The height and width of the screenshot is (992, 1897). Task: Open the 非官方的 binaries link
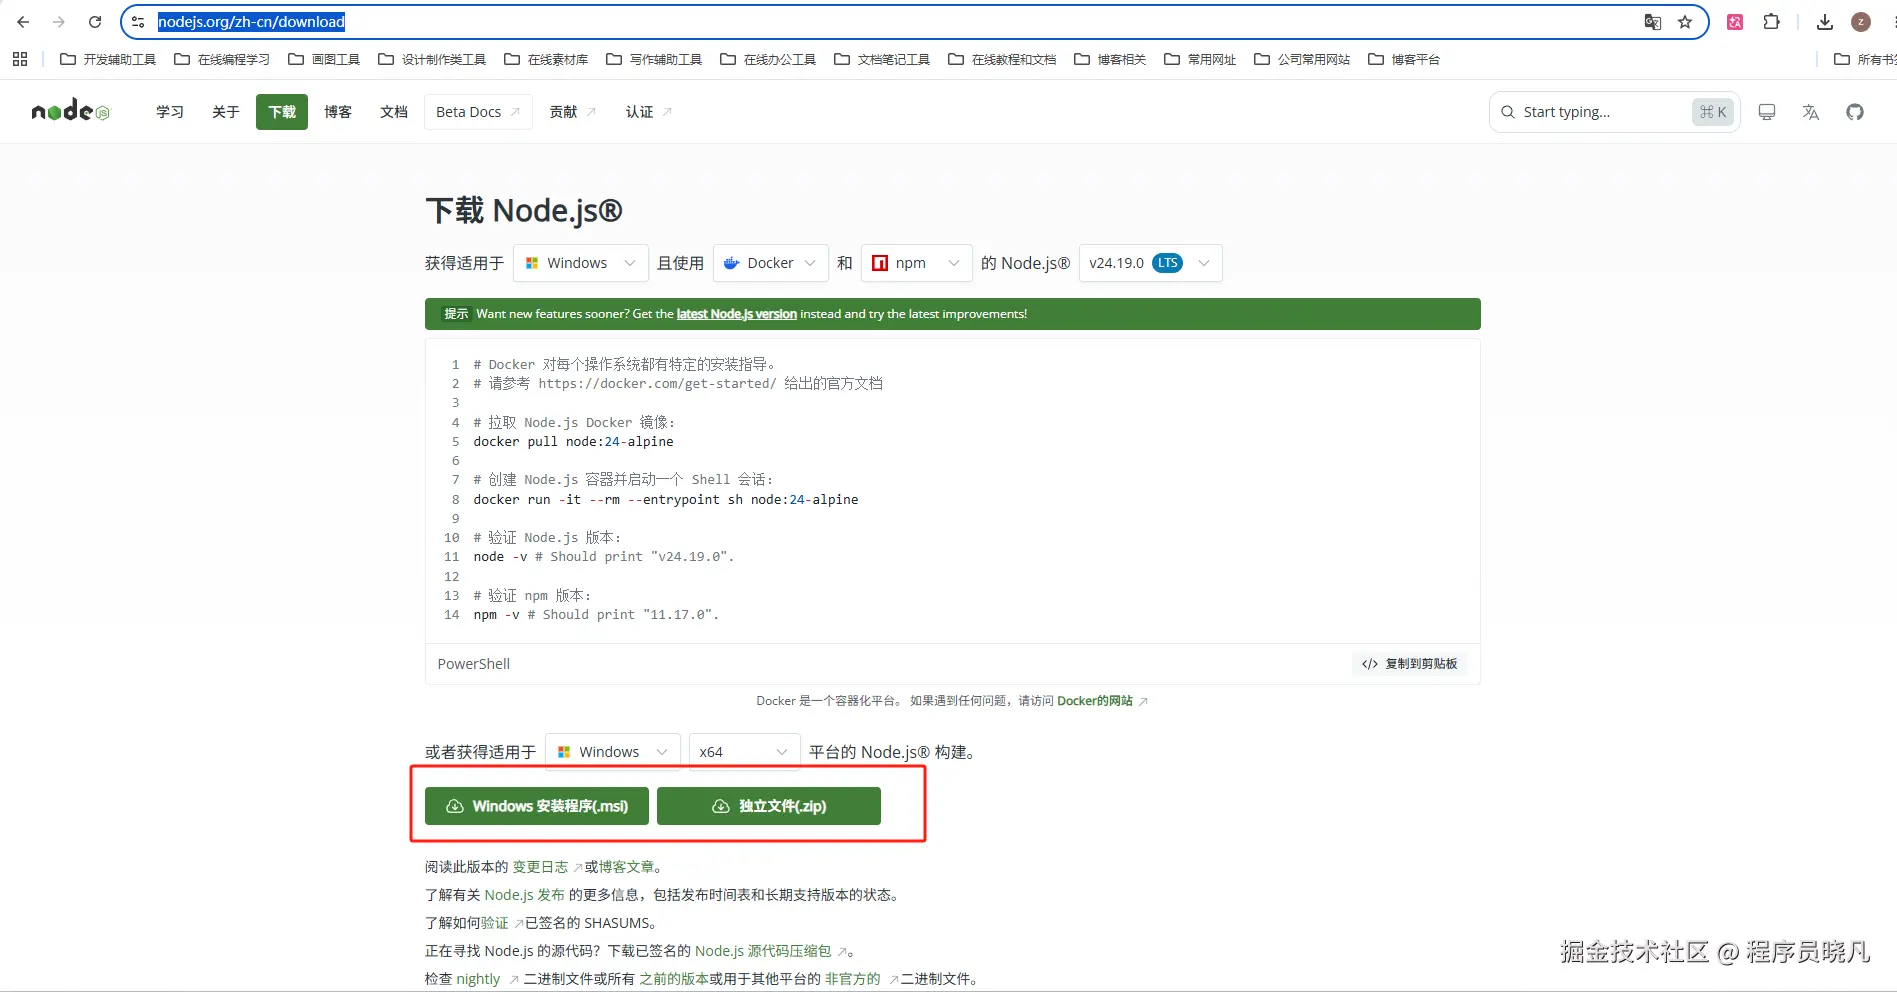pyautogui.click(x=853, y=979)
